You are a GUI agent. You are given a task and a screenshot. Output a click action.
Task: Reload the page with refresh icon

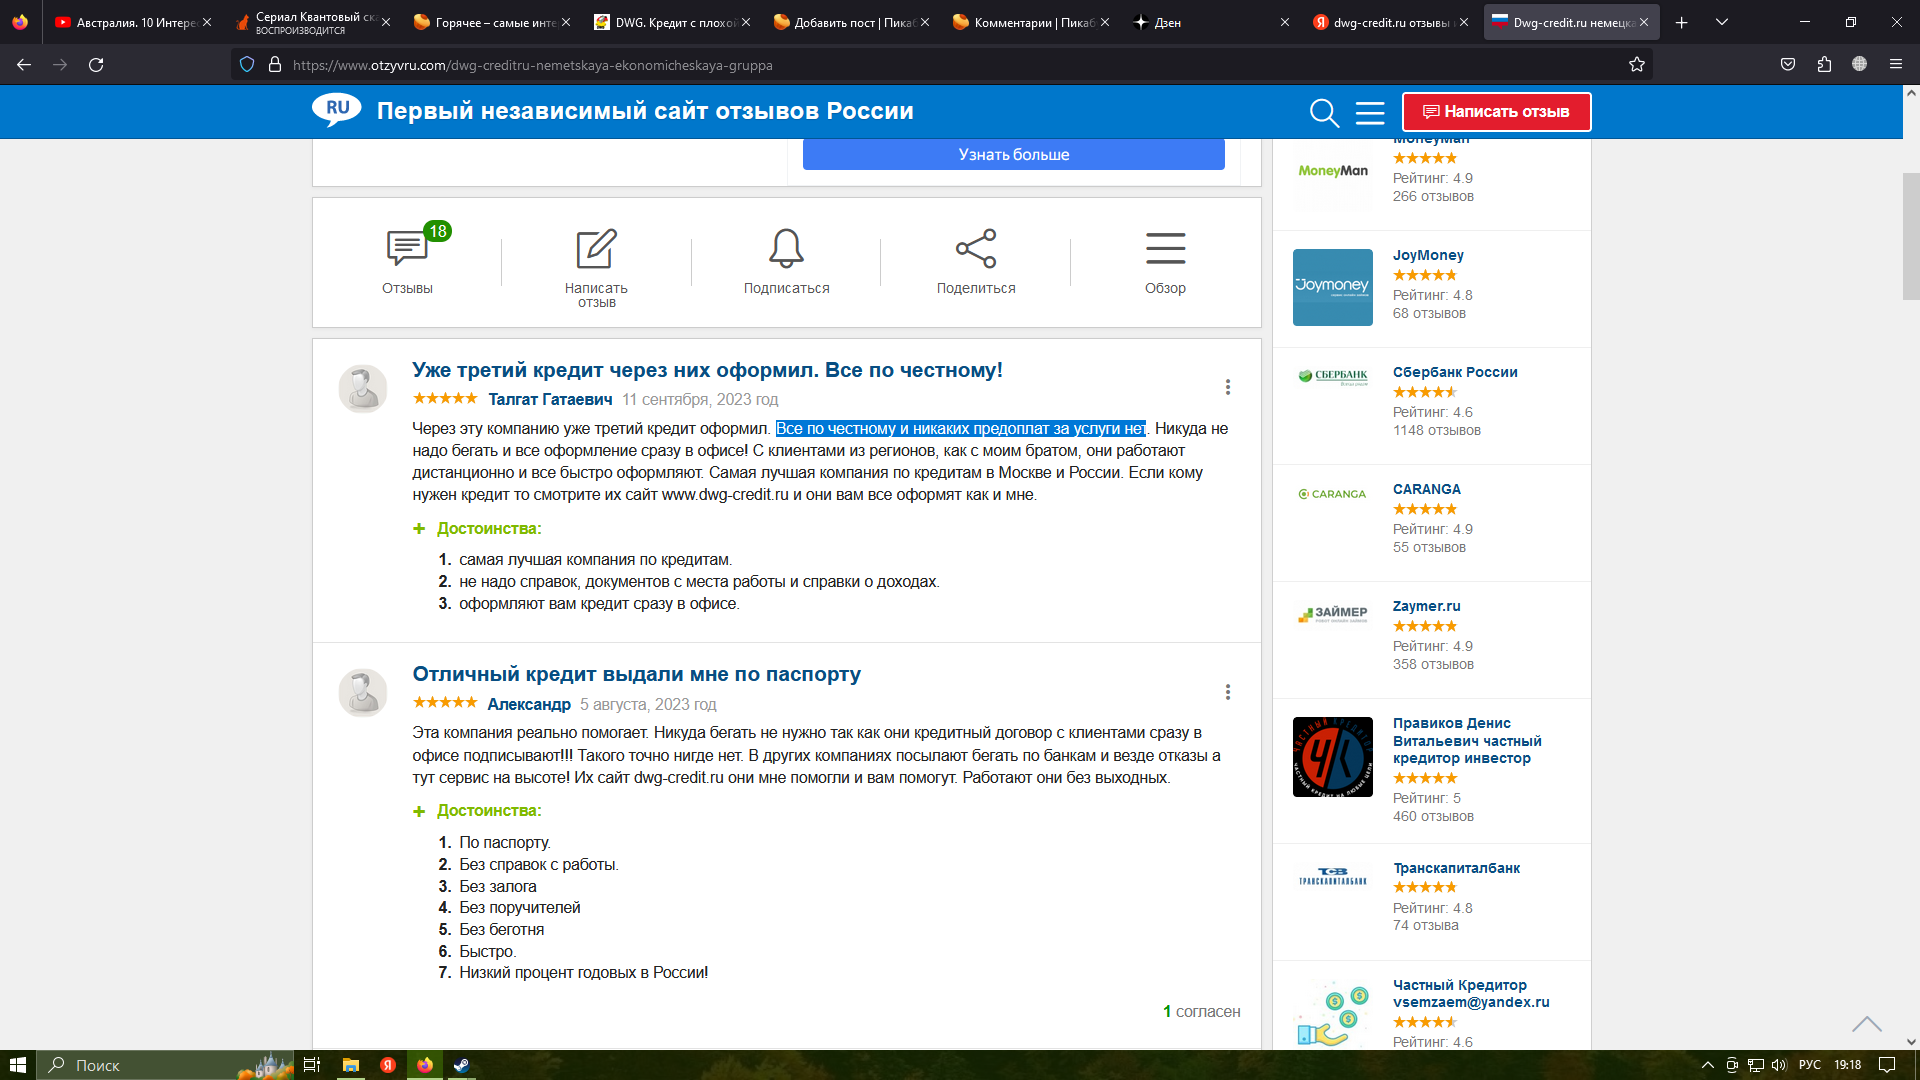click(x=96, y=65)
